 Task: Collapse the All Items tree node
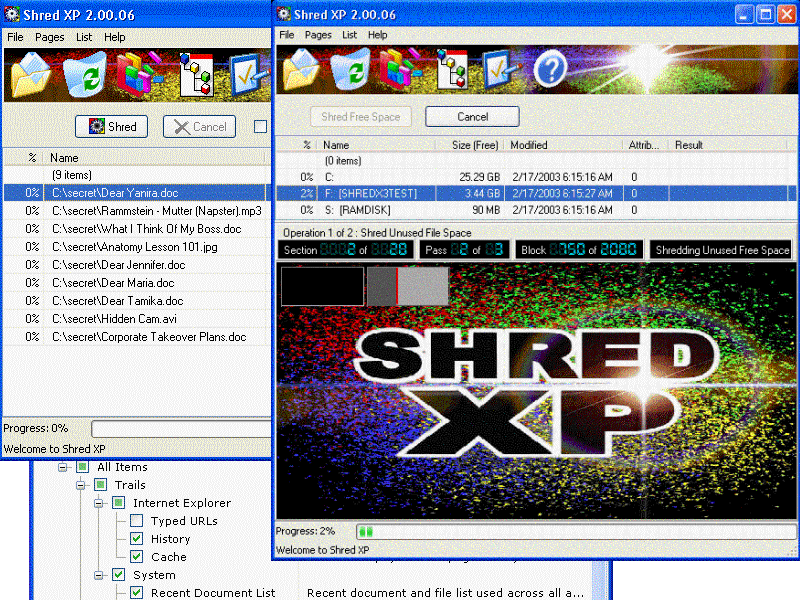click(x=63, y=467)
